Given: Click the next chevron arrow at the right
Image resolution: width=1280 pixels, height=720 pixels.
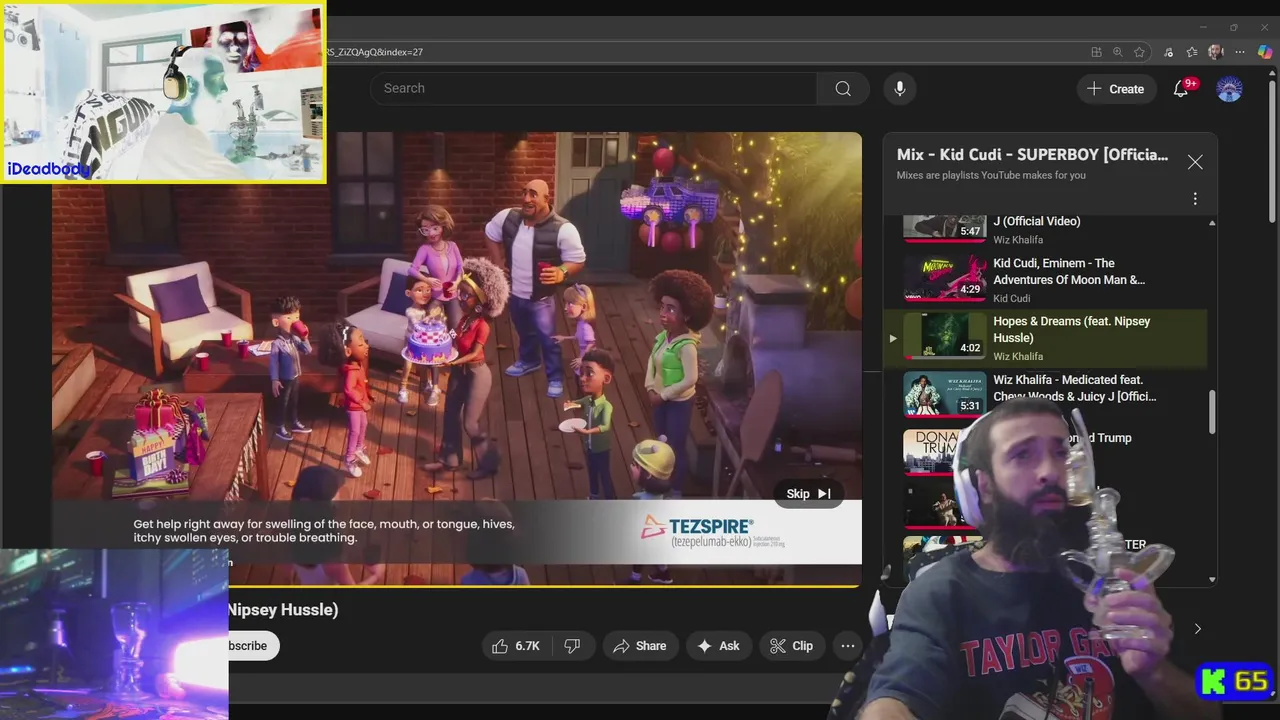Looking at the screenshot, I should pos(1197,629).
